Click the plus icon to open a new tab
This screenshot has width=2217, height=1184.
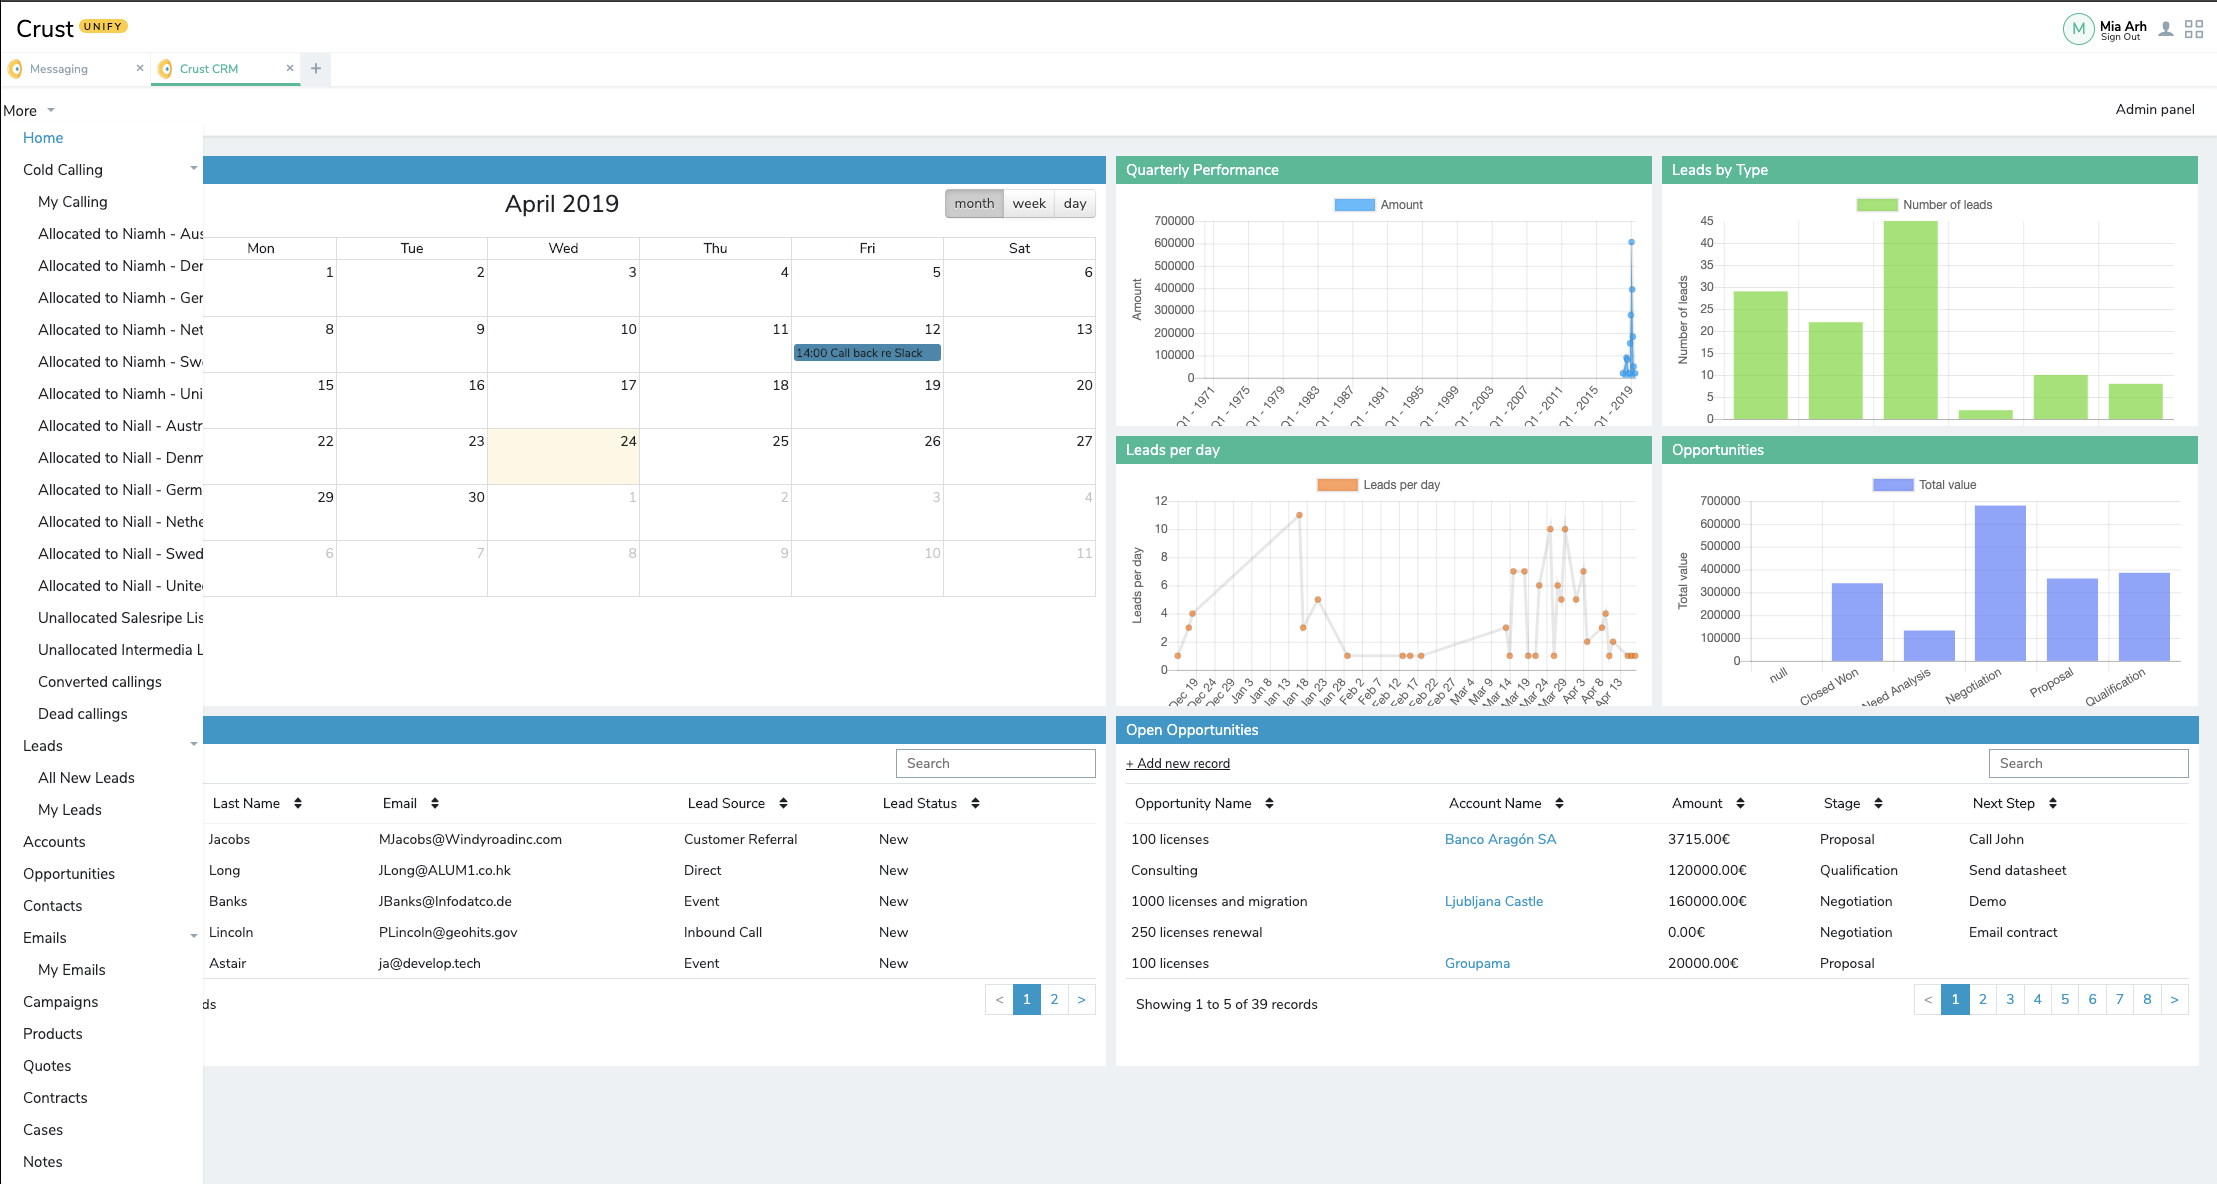coord(315,68)
